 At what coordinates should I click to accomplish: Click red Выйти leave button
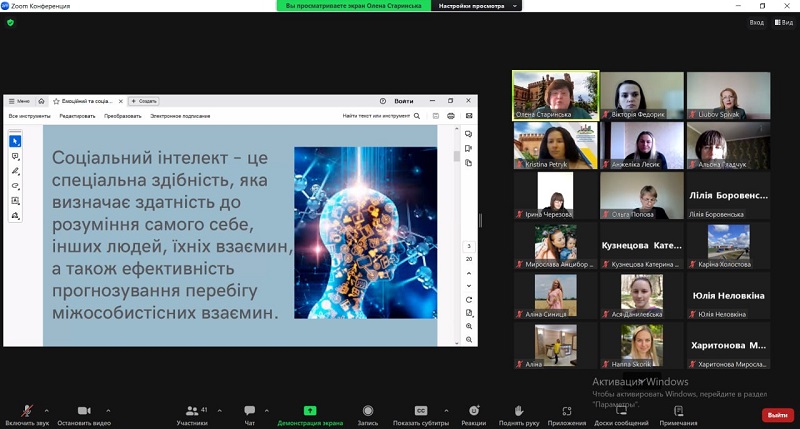click(x=776, y=414)
